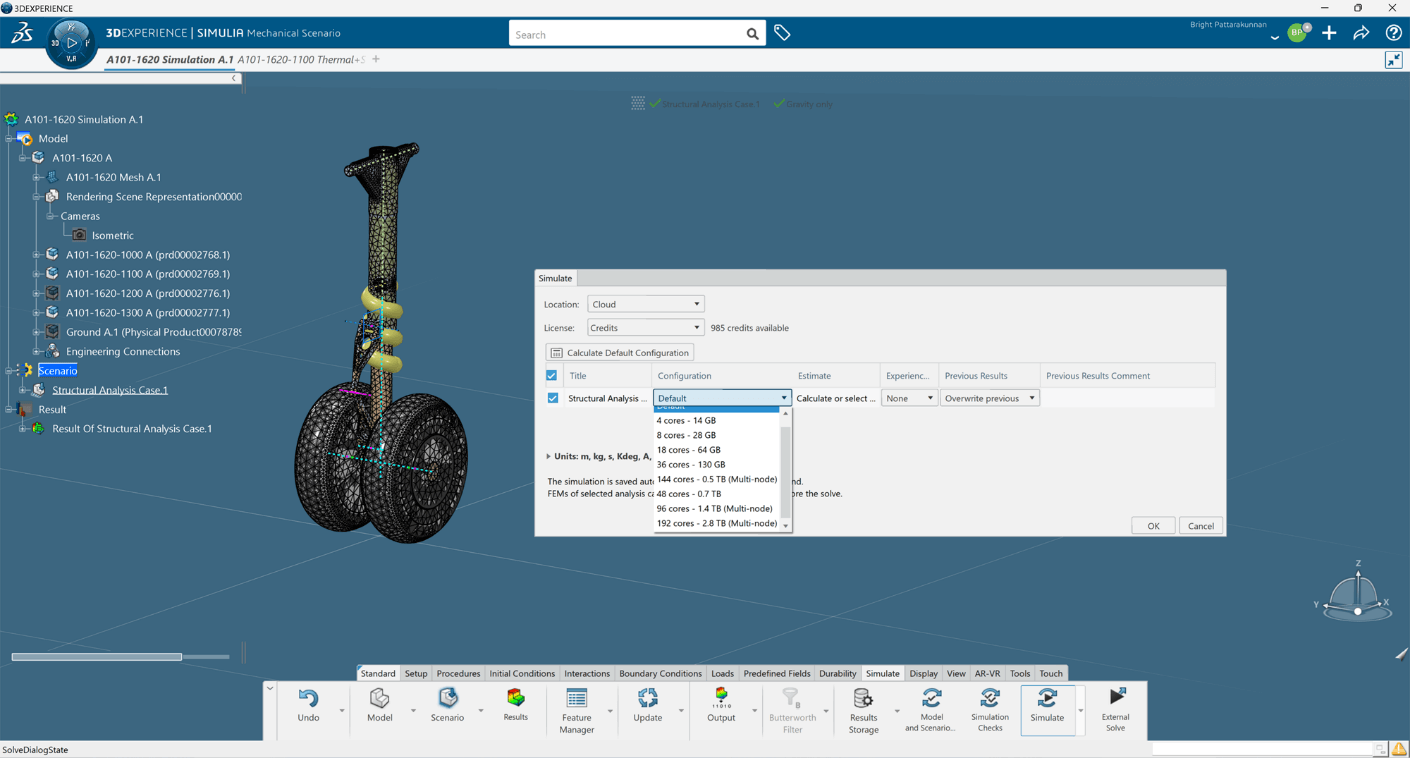This screenshot has width=1410, height=758.
Task: Click in the Search input field
Action: pos(628,34)
